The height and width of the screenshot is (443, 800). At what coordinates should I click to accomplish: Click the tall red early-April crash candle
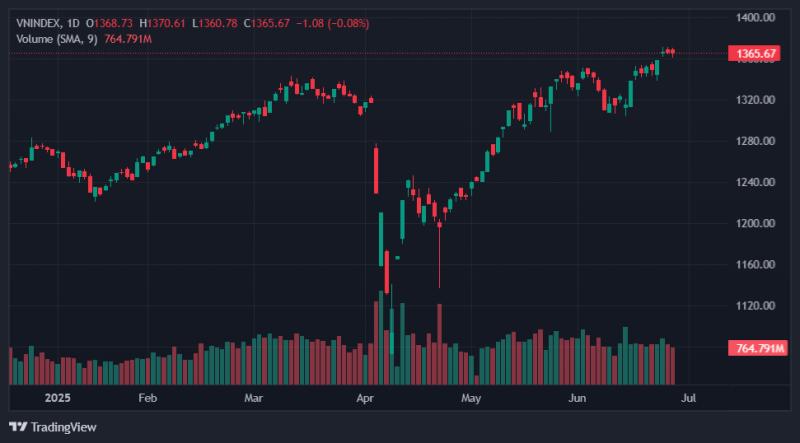click(376, 169)
